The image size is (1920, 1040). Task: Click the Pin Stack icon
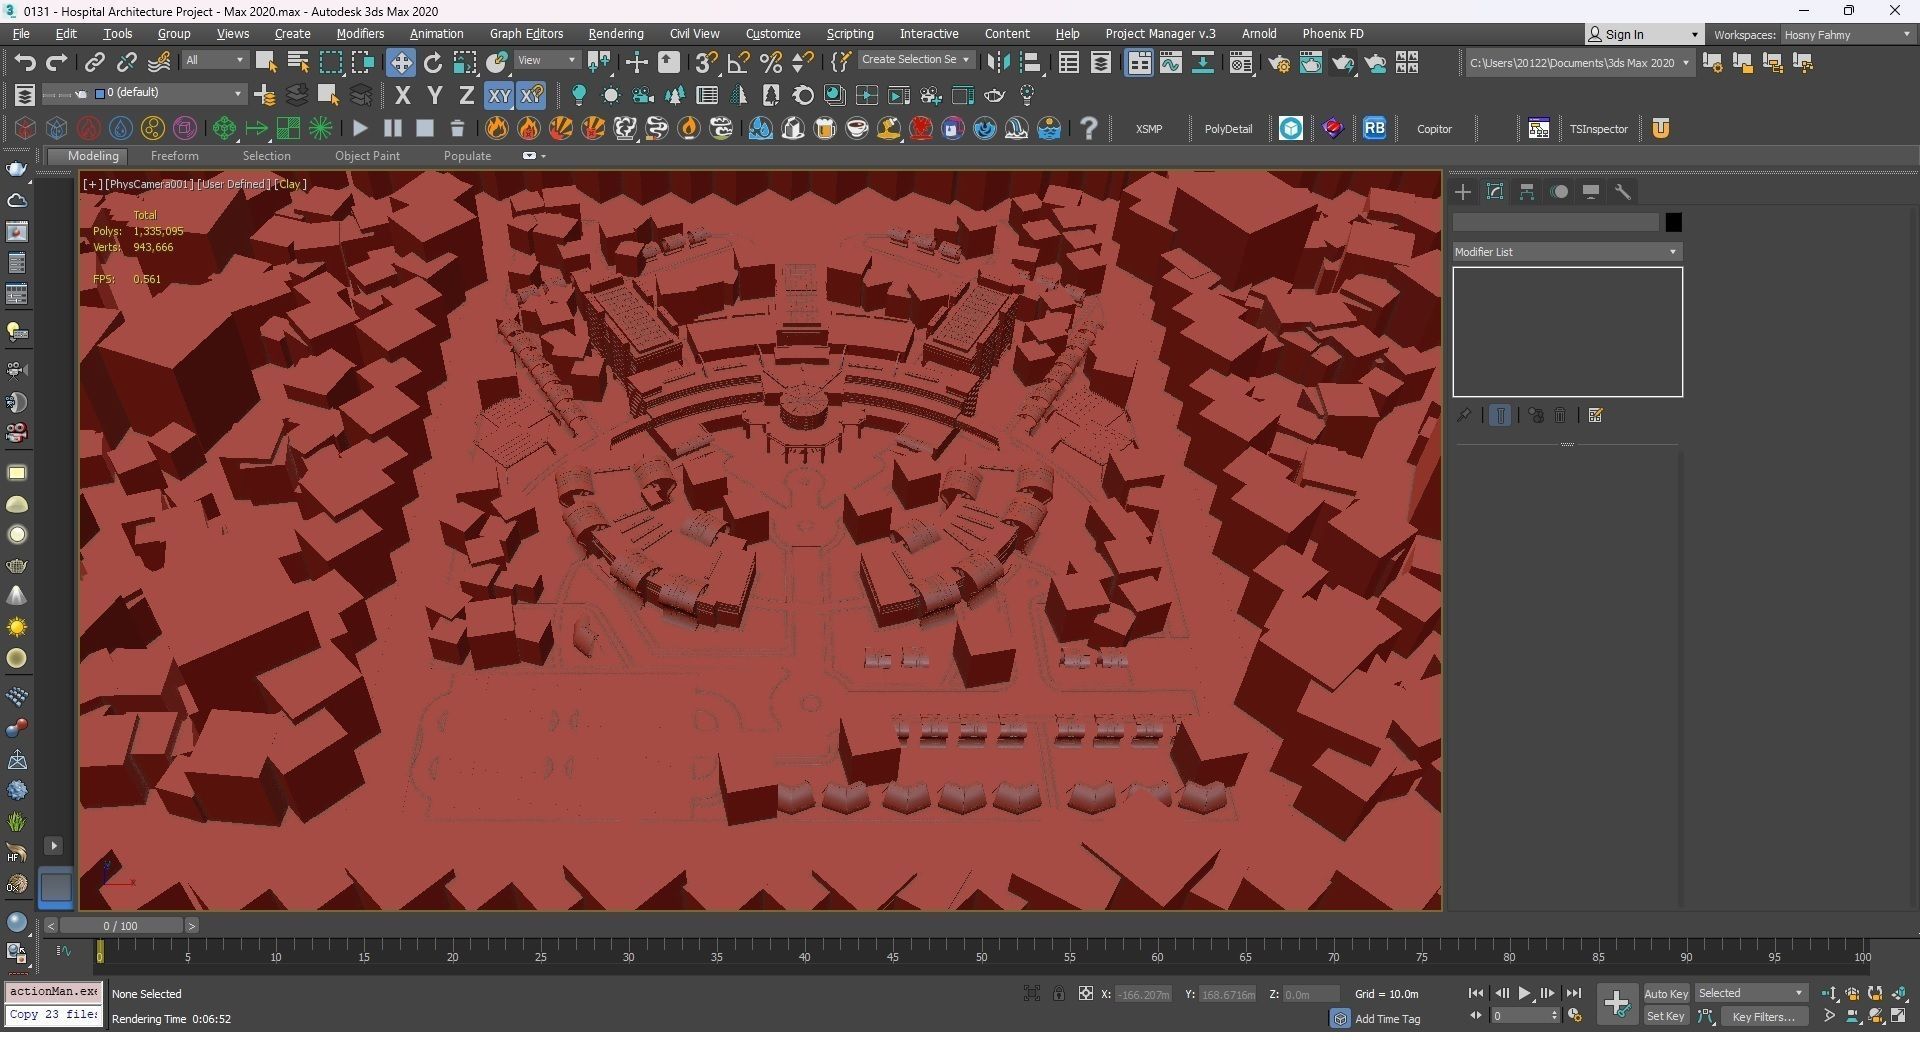coord(1464,415)
